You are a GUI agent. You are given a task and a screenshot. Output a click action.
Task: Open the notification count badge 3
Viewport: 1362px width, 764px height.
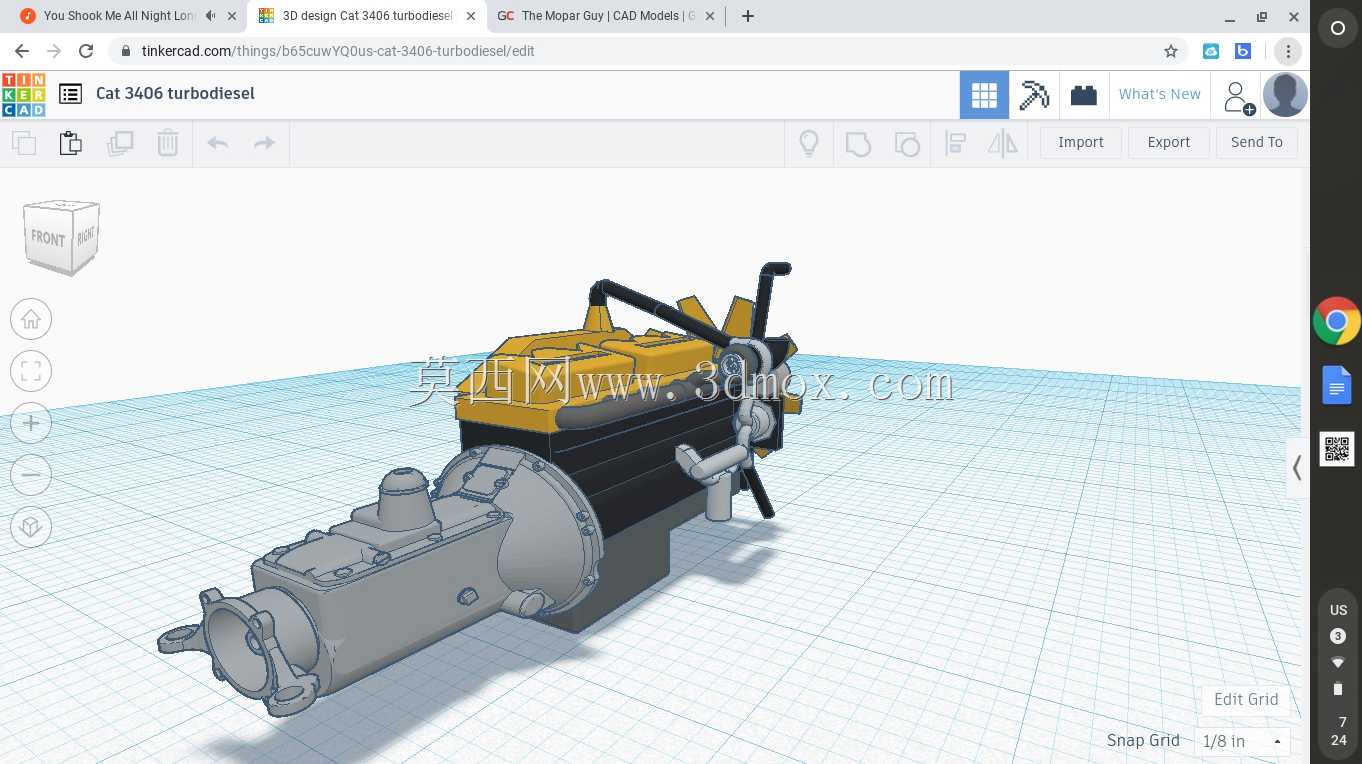pos(1338,636)
